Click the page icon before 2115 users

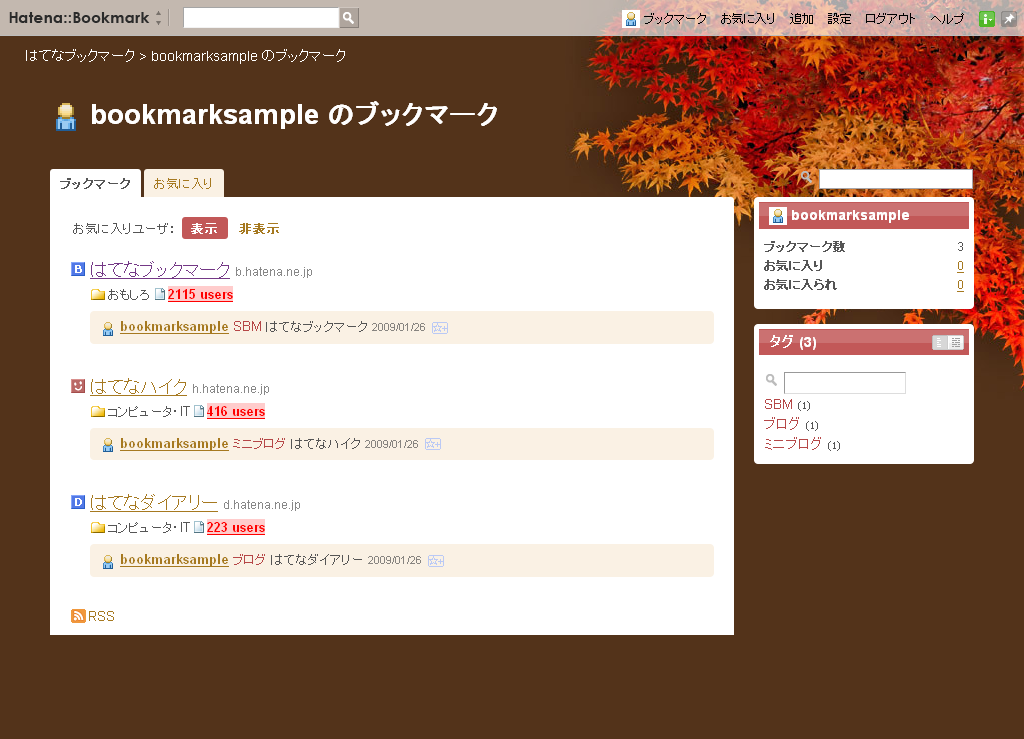[x=160, y=294]
